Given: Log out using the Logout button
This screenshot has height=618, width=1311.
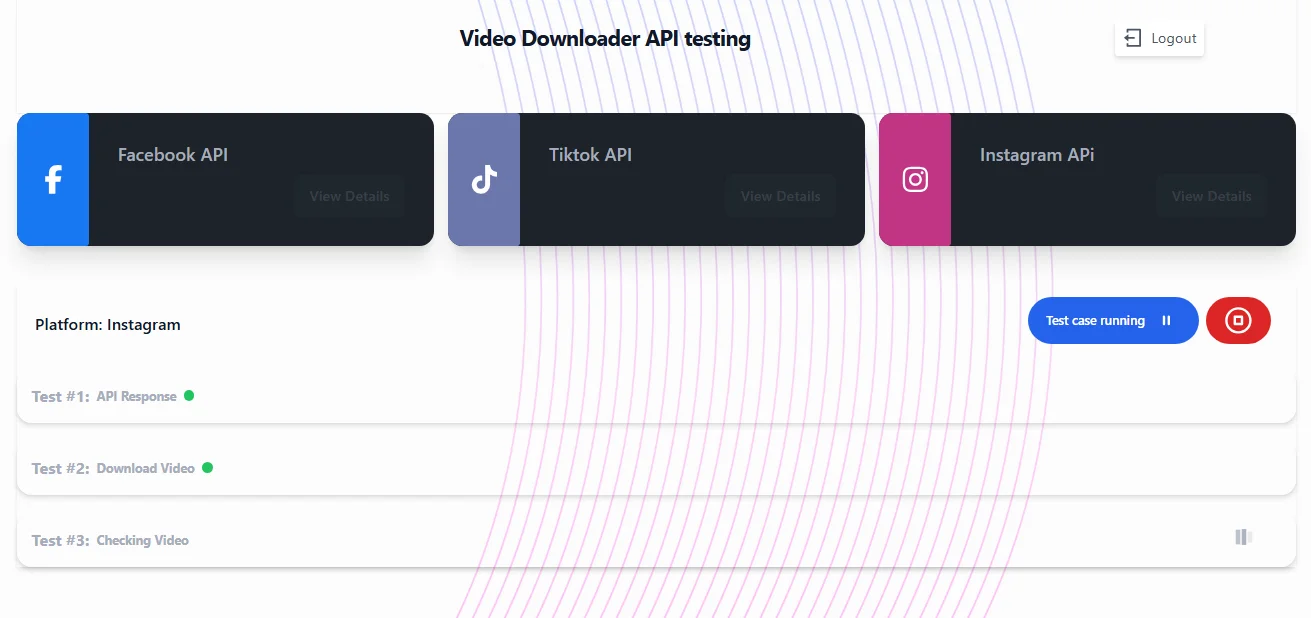Looking at the screenshot, I should (1160, 39).
